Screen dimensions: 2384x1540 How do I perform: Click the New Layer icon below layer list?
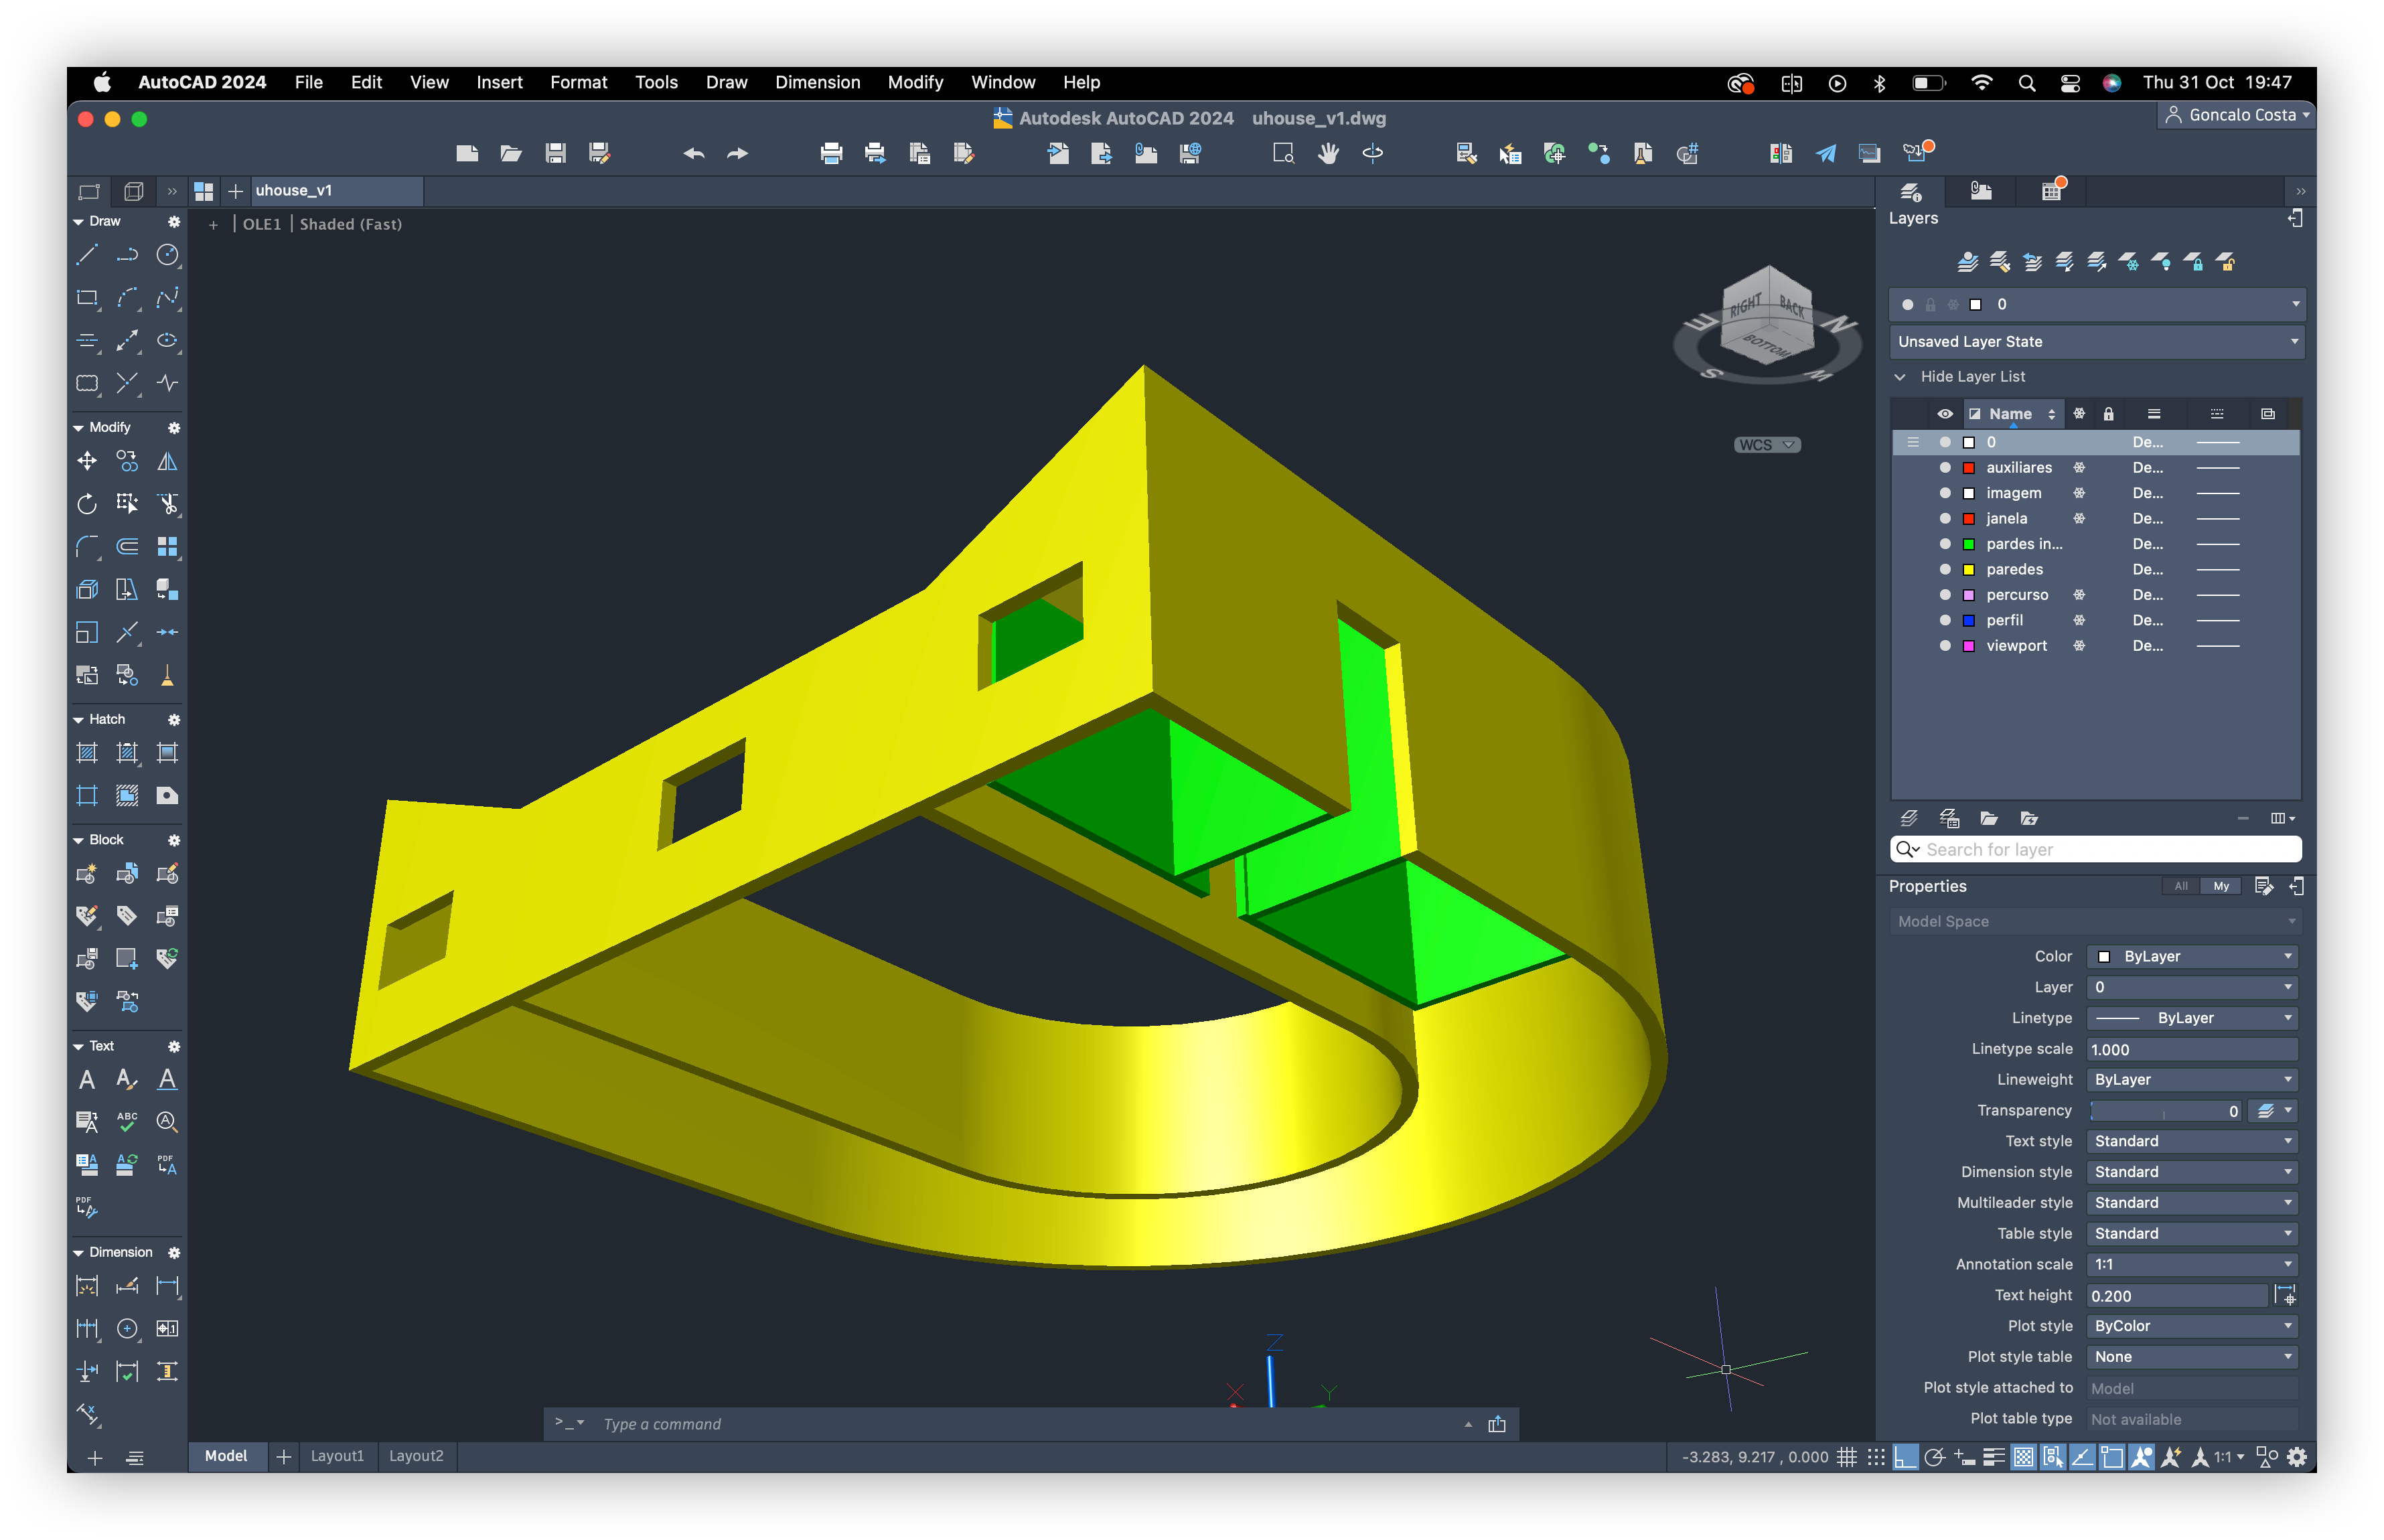[x=1909, y=818]
